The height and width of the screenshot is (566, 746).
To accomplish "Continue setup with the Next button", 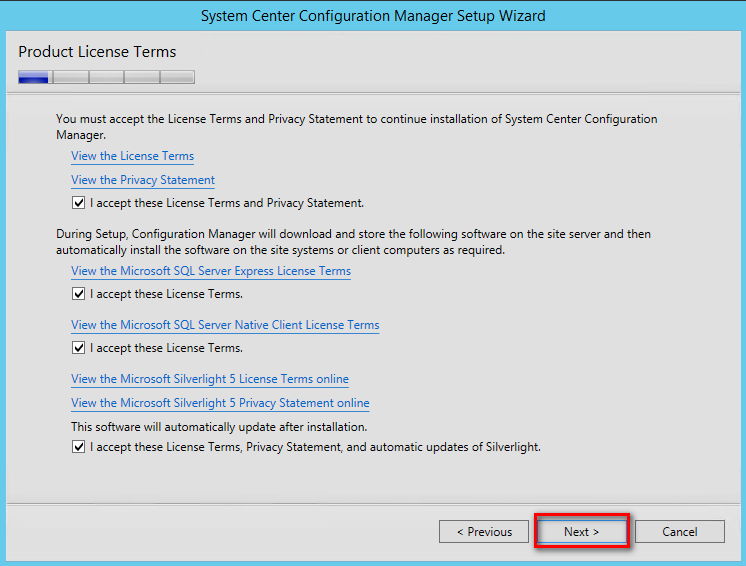I will pyautogui.click(x=581, y=531).
